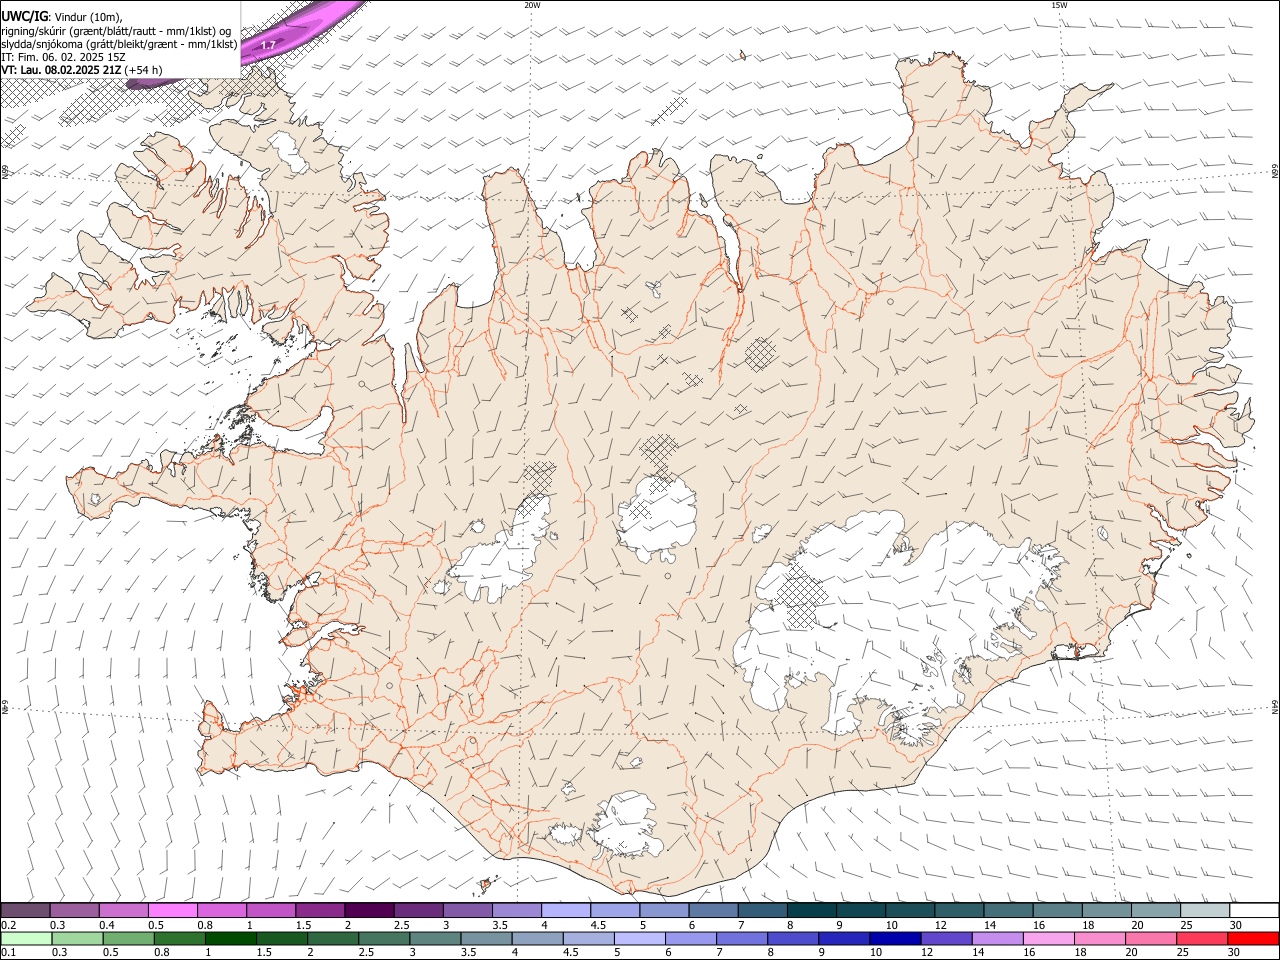Select the dark mauve 0.2 swatch, top legend row
1280x960 pixels.
(25, 910)
